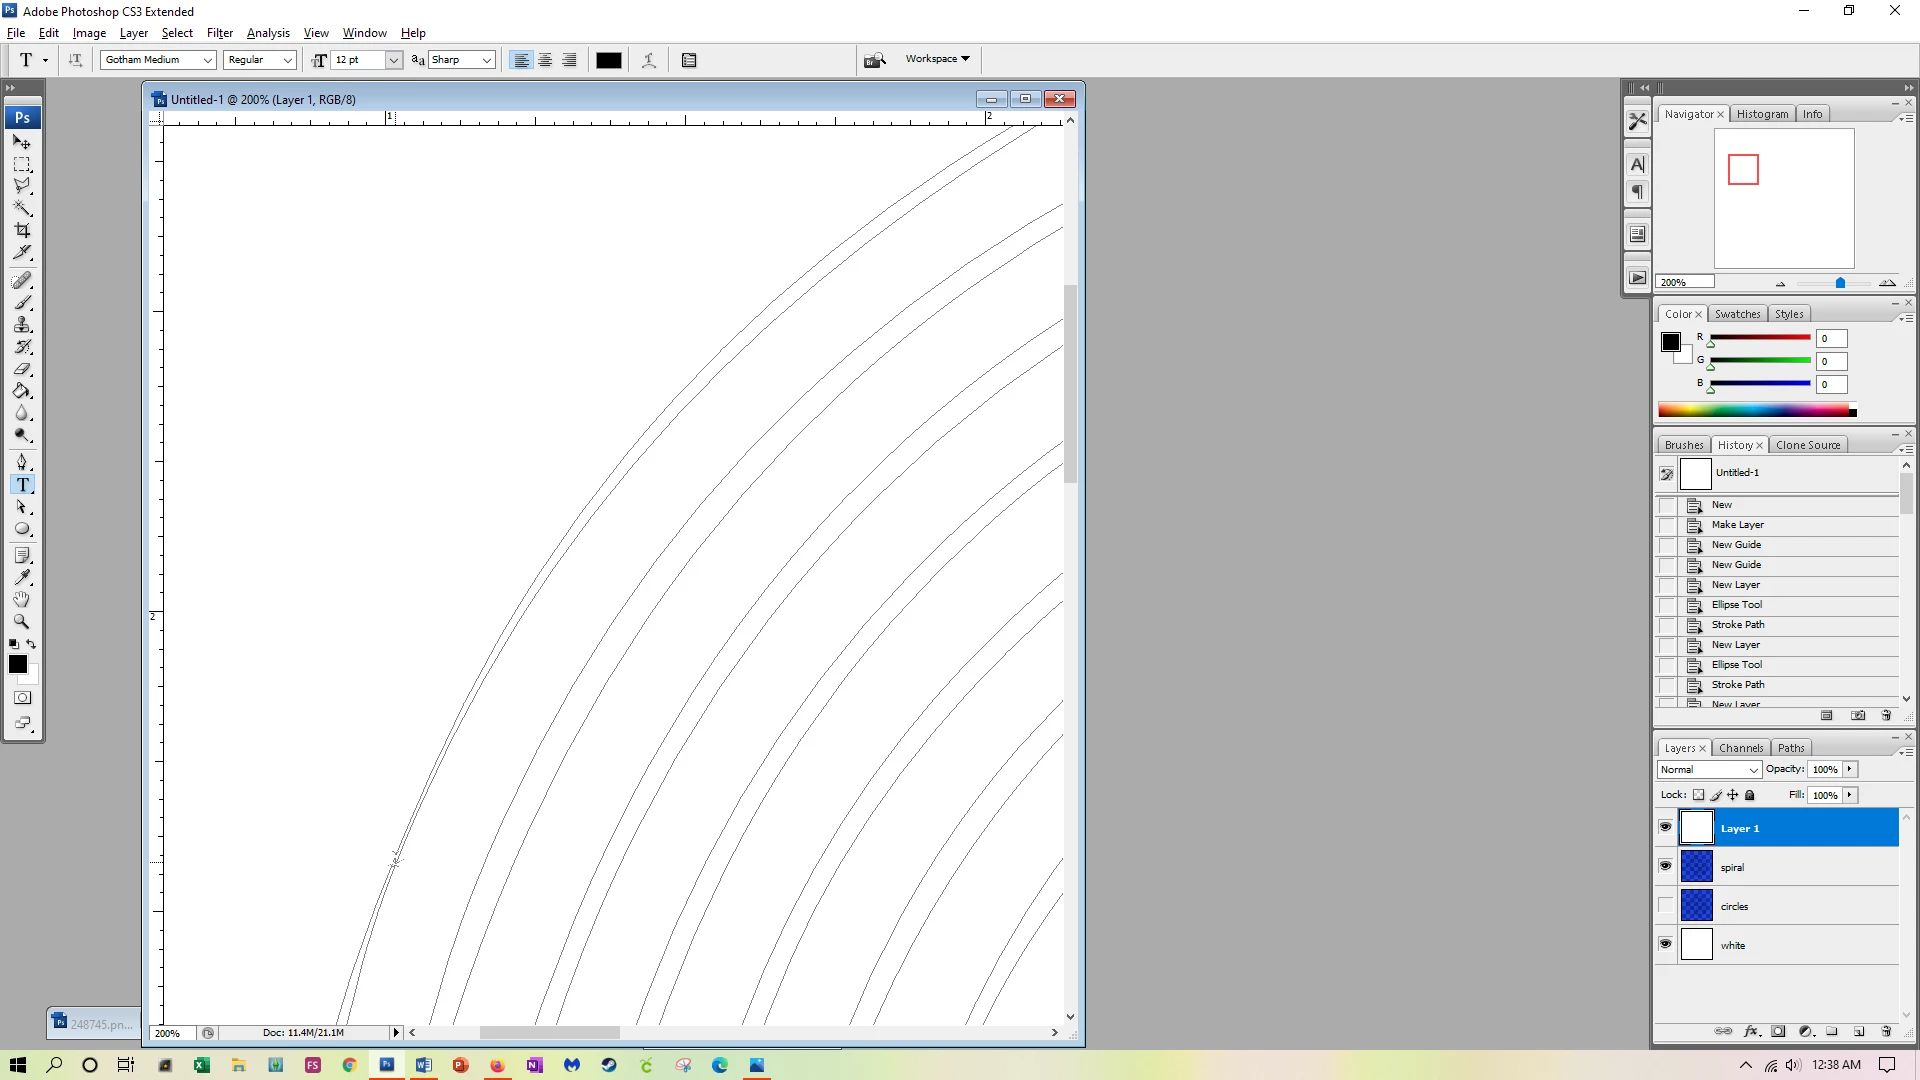The height and width of the screenshot is (1080, 1920).
Task: Select the Move tool
Action: (x=22, y=142)
